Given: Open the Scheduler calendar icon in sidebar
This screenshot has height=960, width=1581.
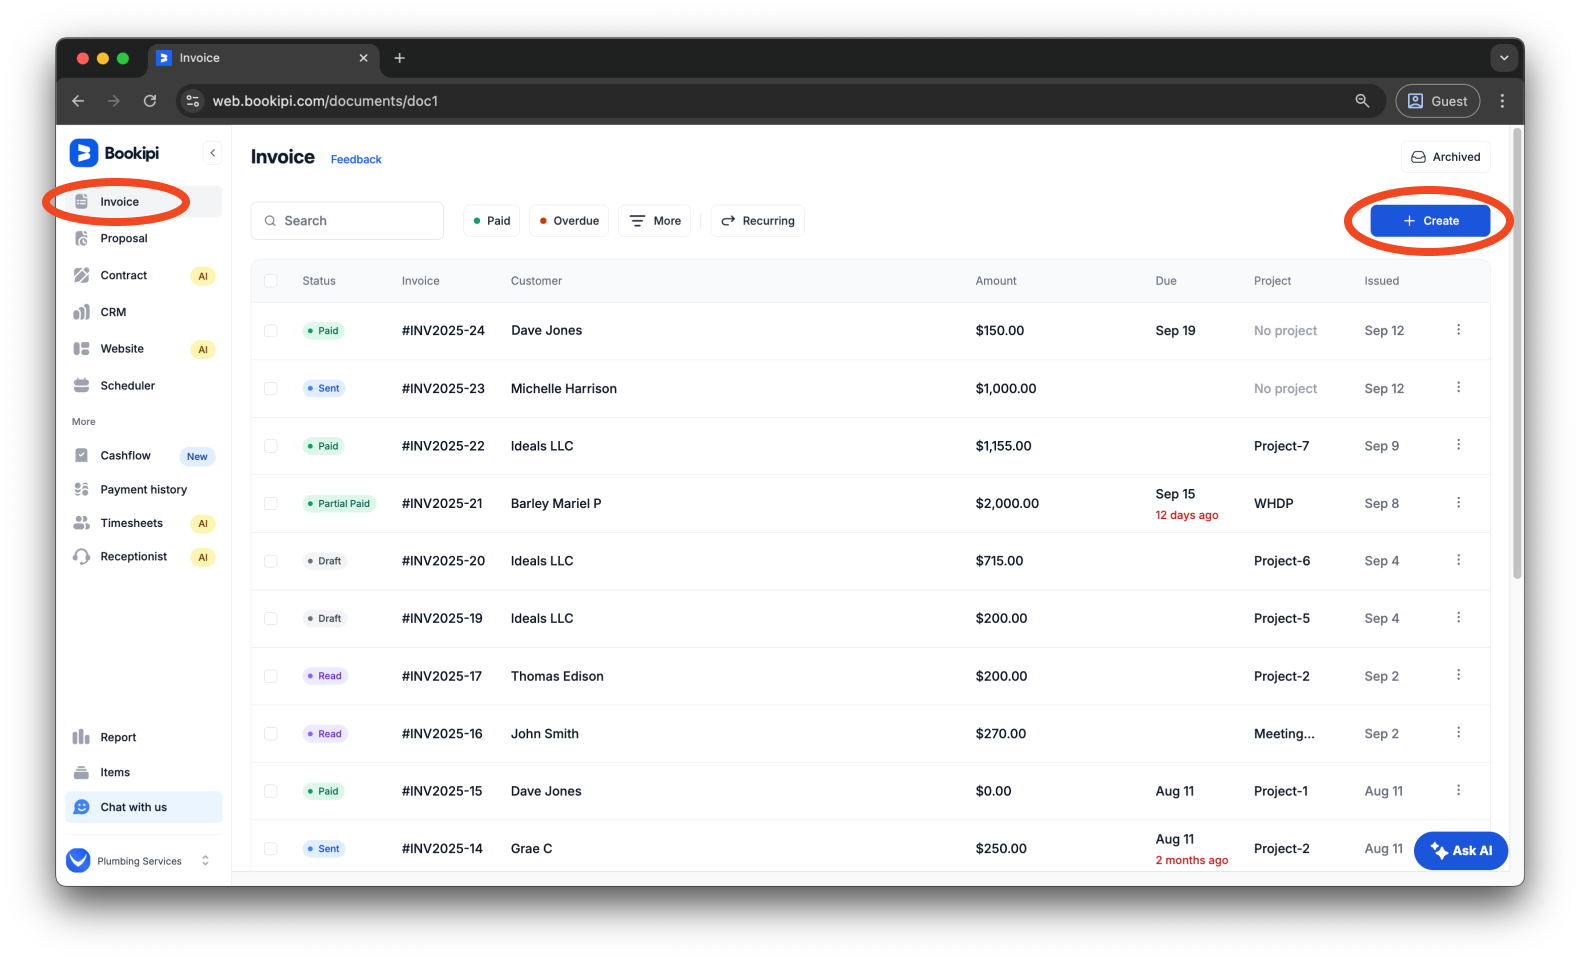Looking at the screenshot, I should [x=82, y=386].
